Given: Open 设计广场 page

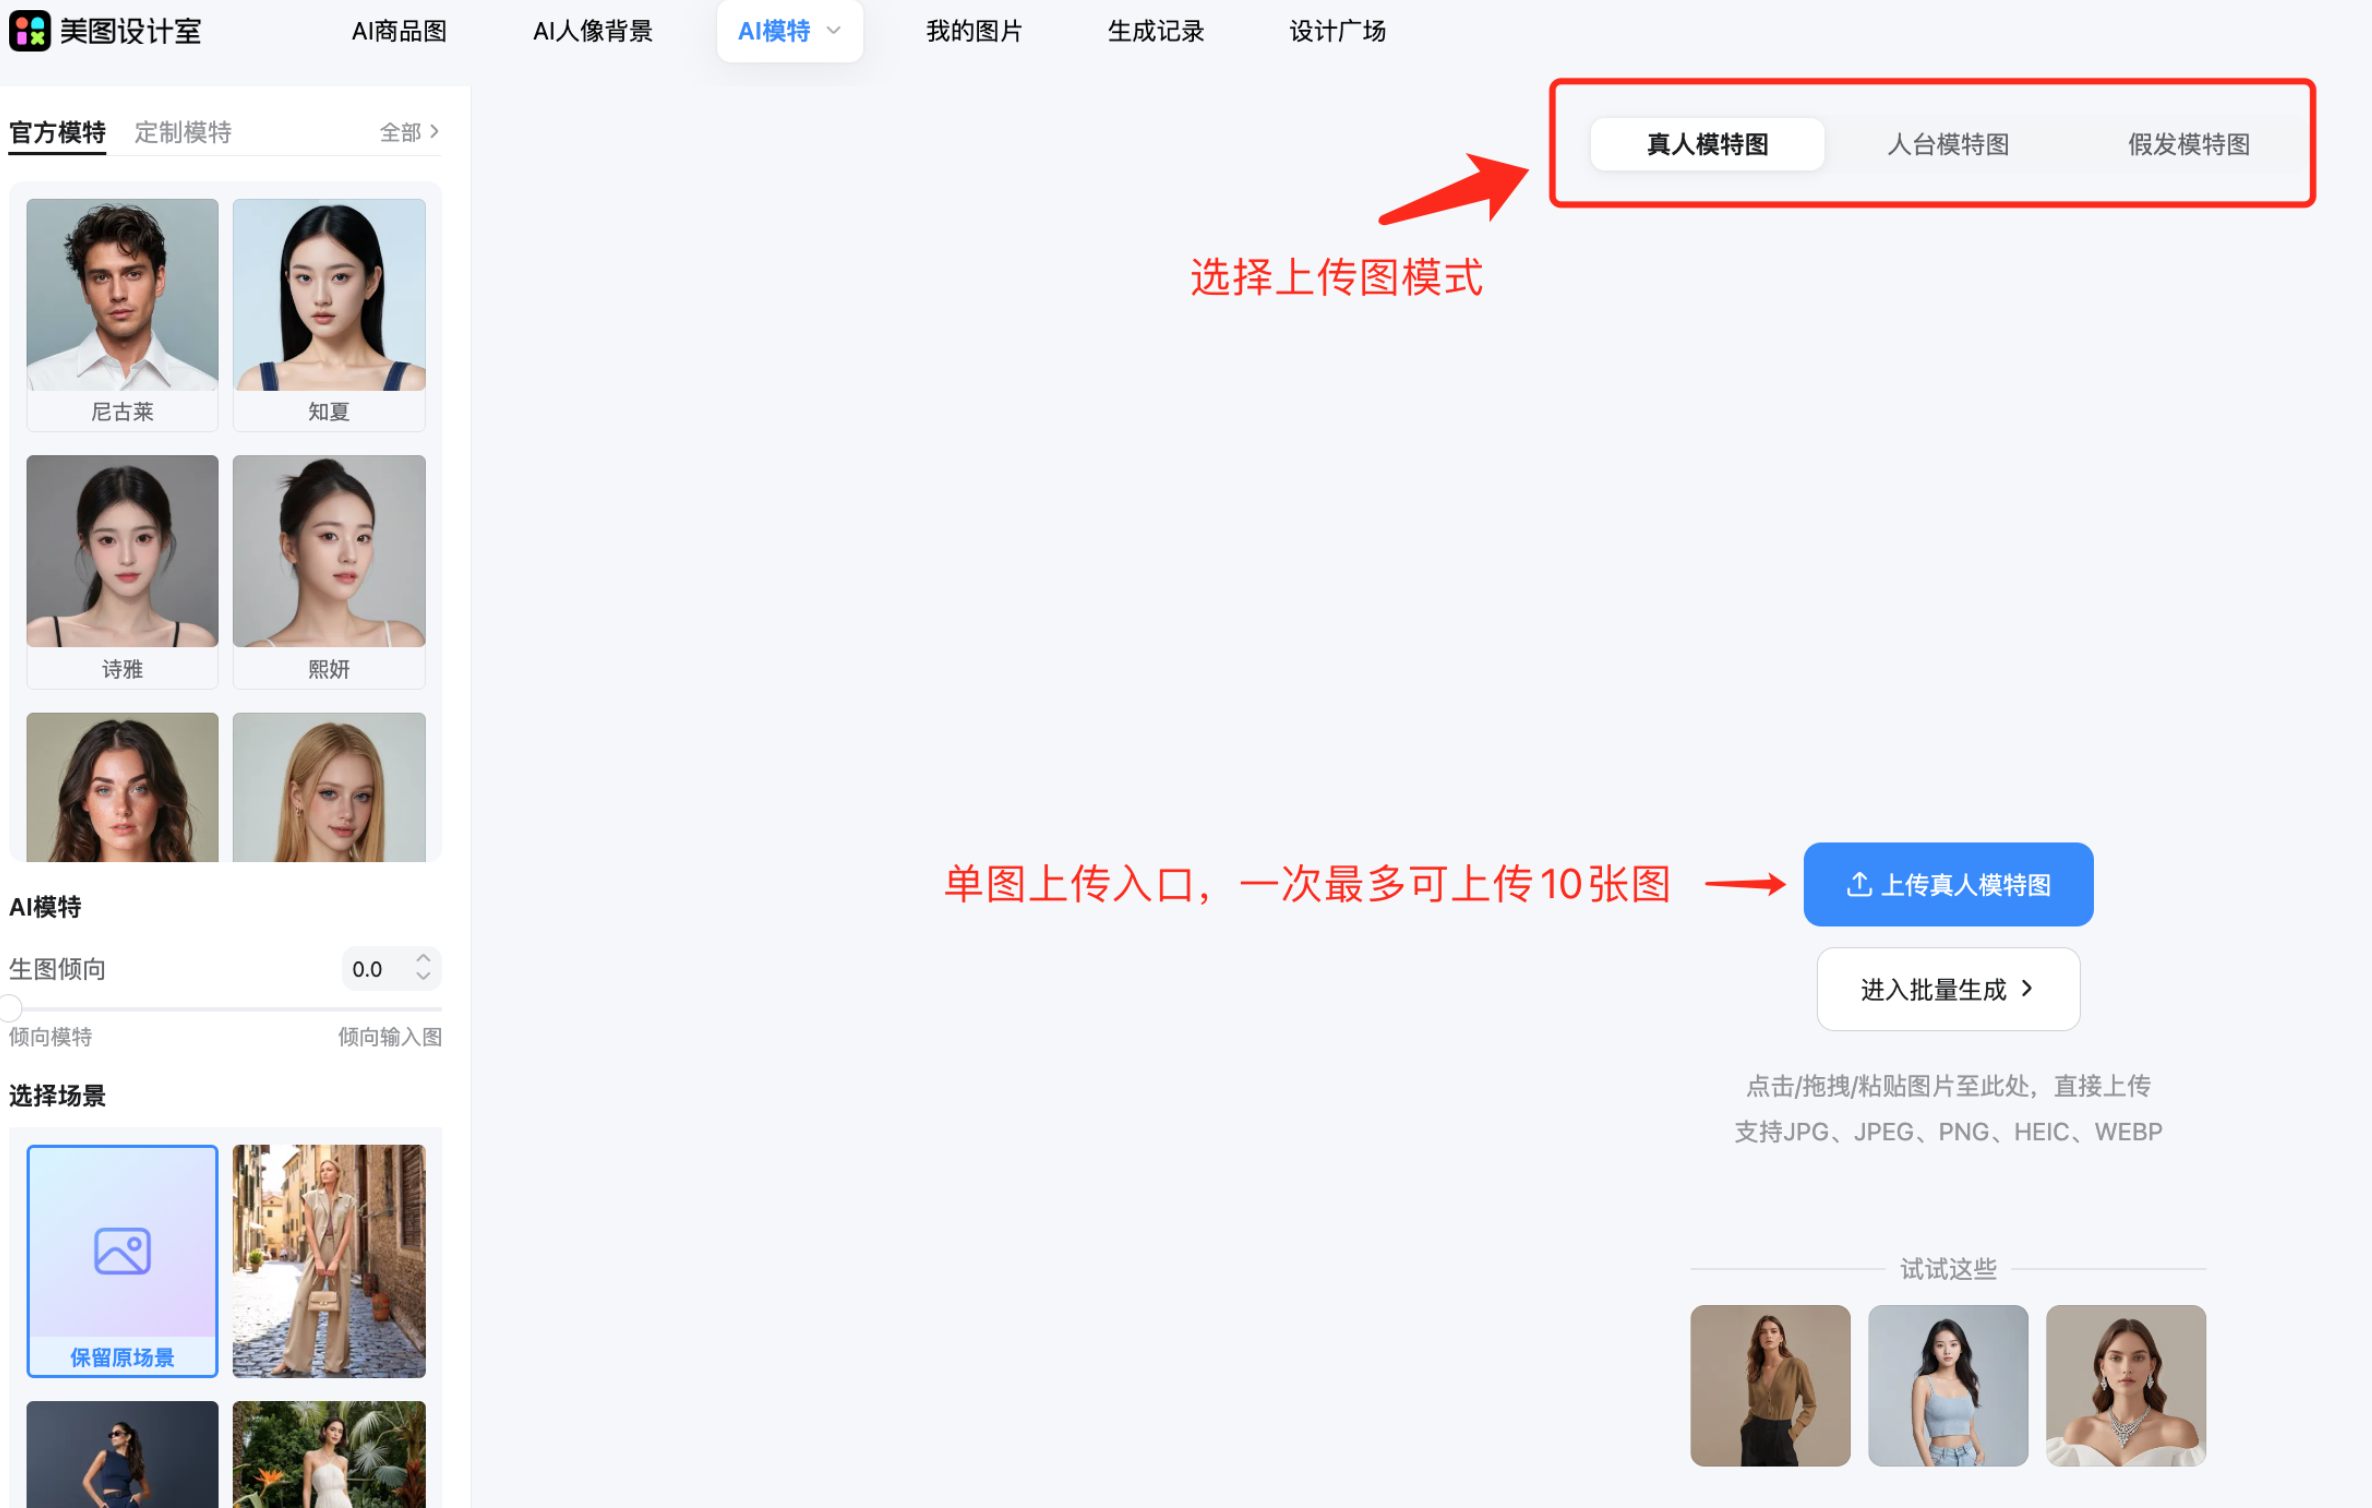Looking at the screenshot, I should tap(1337, 31).
